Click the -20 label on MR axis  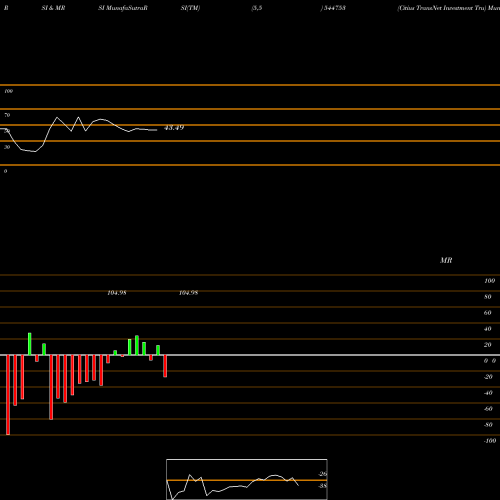(488, 377)
